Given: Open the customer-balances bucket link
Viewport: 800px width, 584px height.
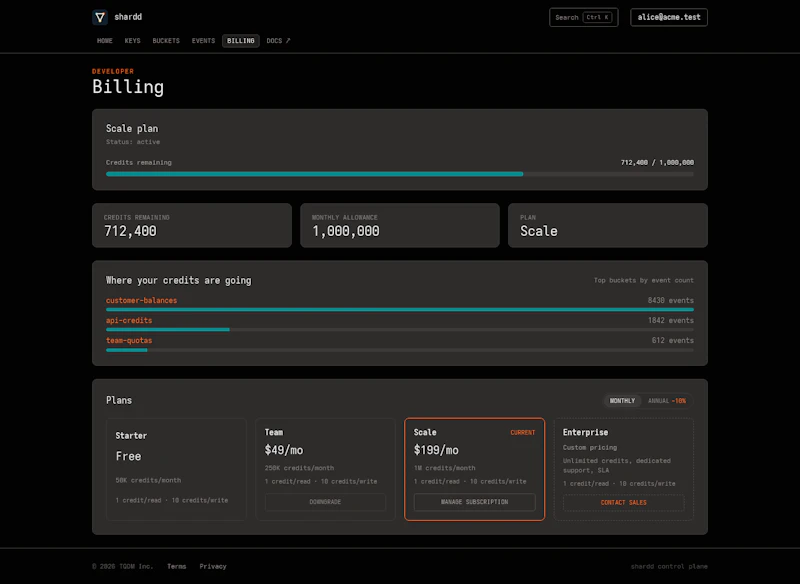Looking at the screenshot, I should pos(141,300).
